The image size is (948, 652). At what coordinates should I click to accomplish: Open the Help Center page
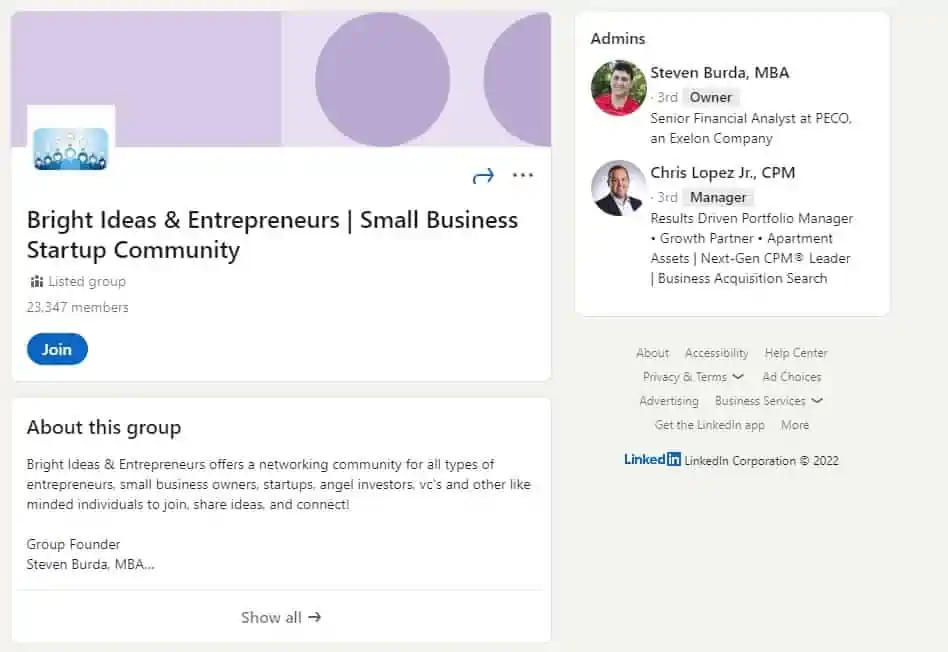point(795,353)
